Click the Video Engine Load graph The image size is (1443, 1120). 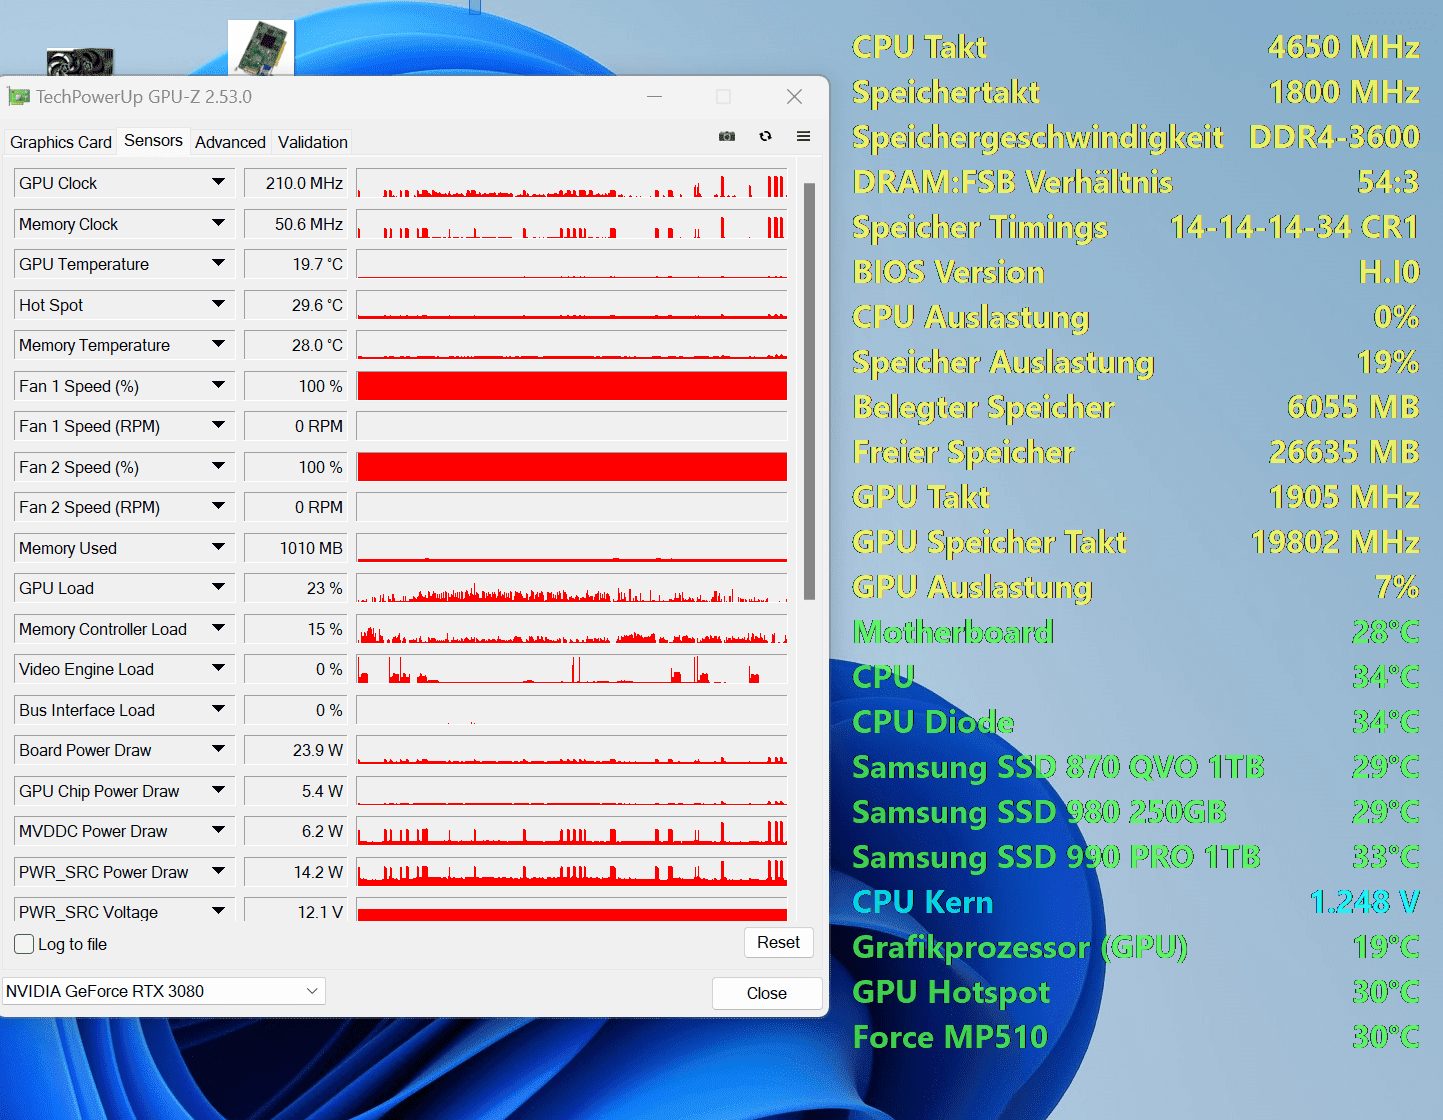pyautogui.click(x=572, y=669)
